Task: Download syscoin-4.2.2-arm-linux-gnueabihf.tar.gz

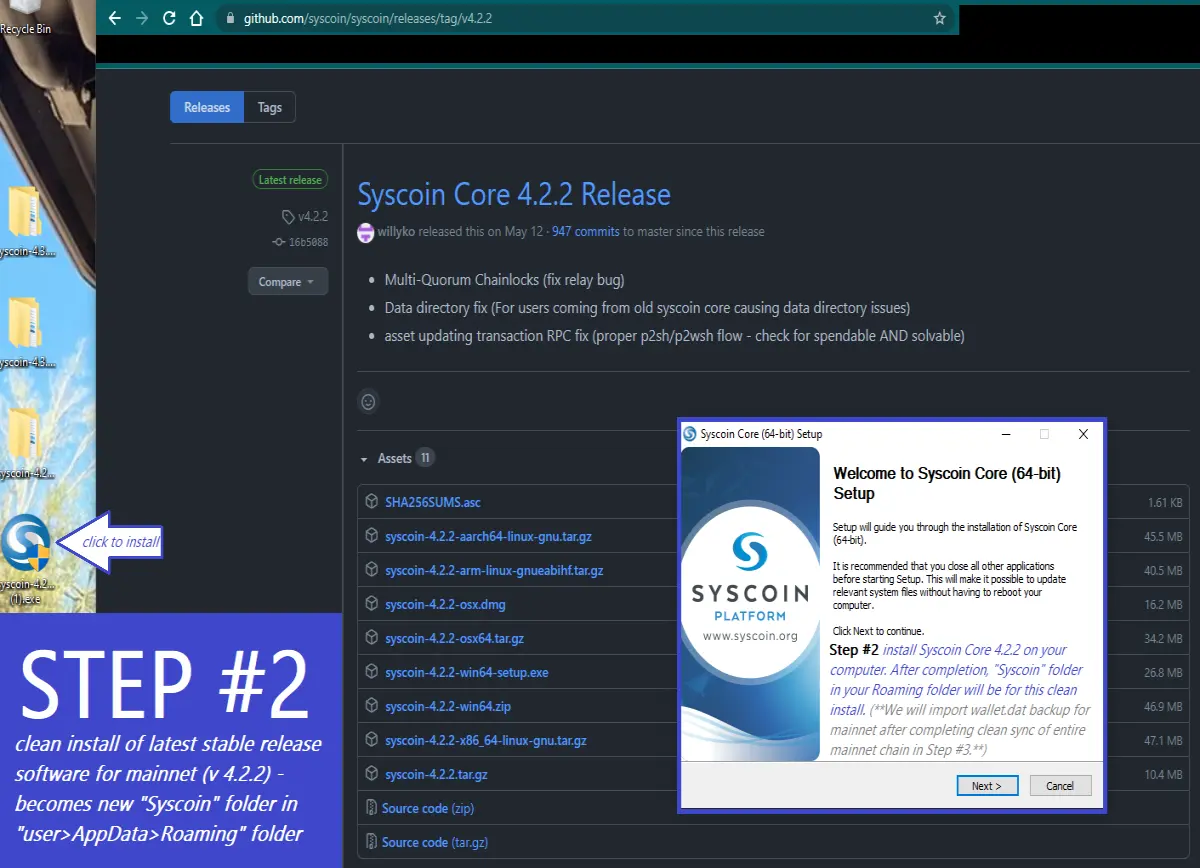Action: (x=494, y=570)
